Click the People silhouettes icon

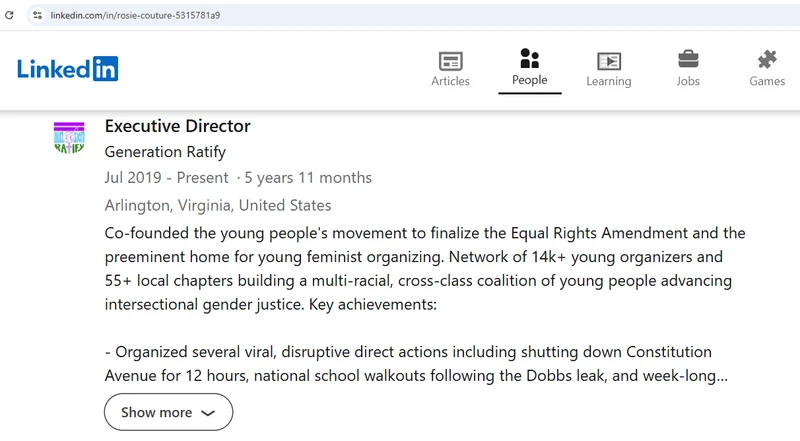pyautogui.click(x=530, y=58)
